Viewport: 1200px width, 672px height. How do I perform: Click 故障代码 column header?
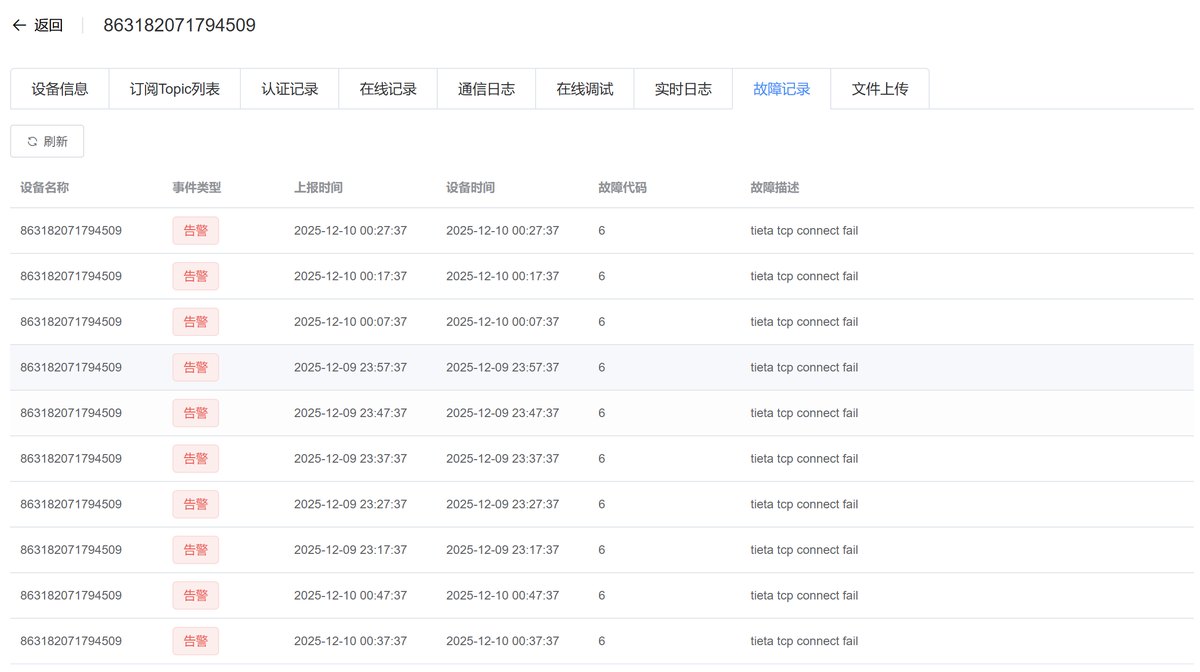point(622,188)
